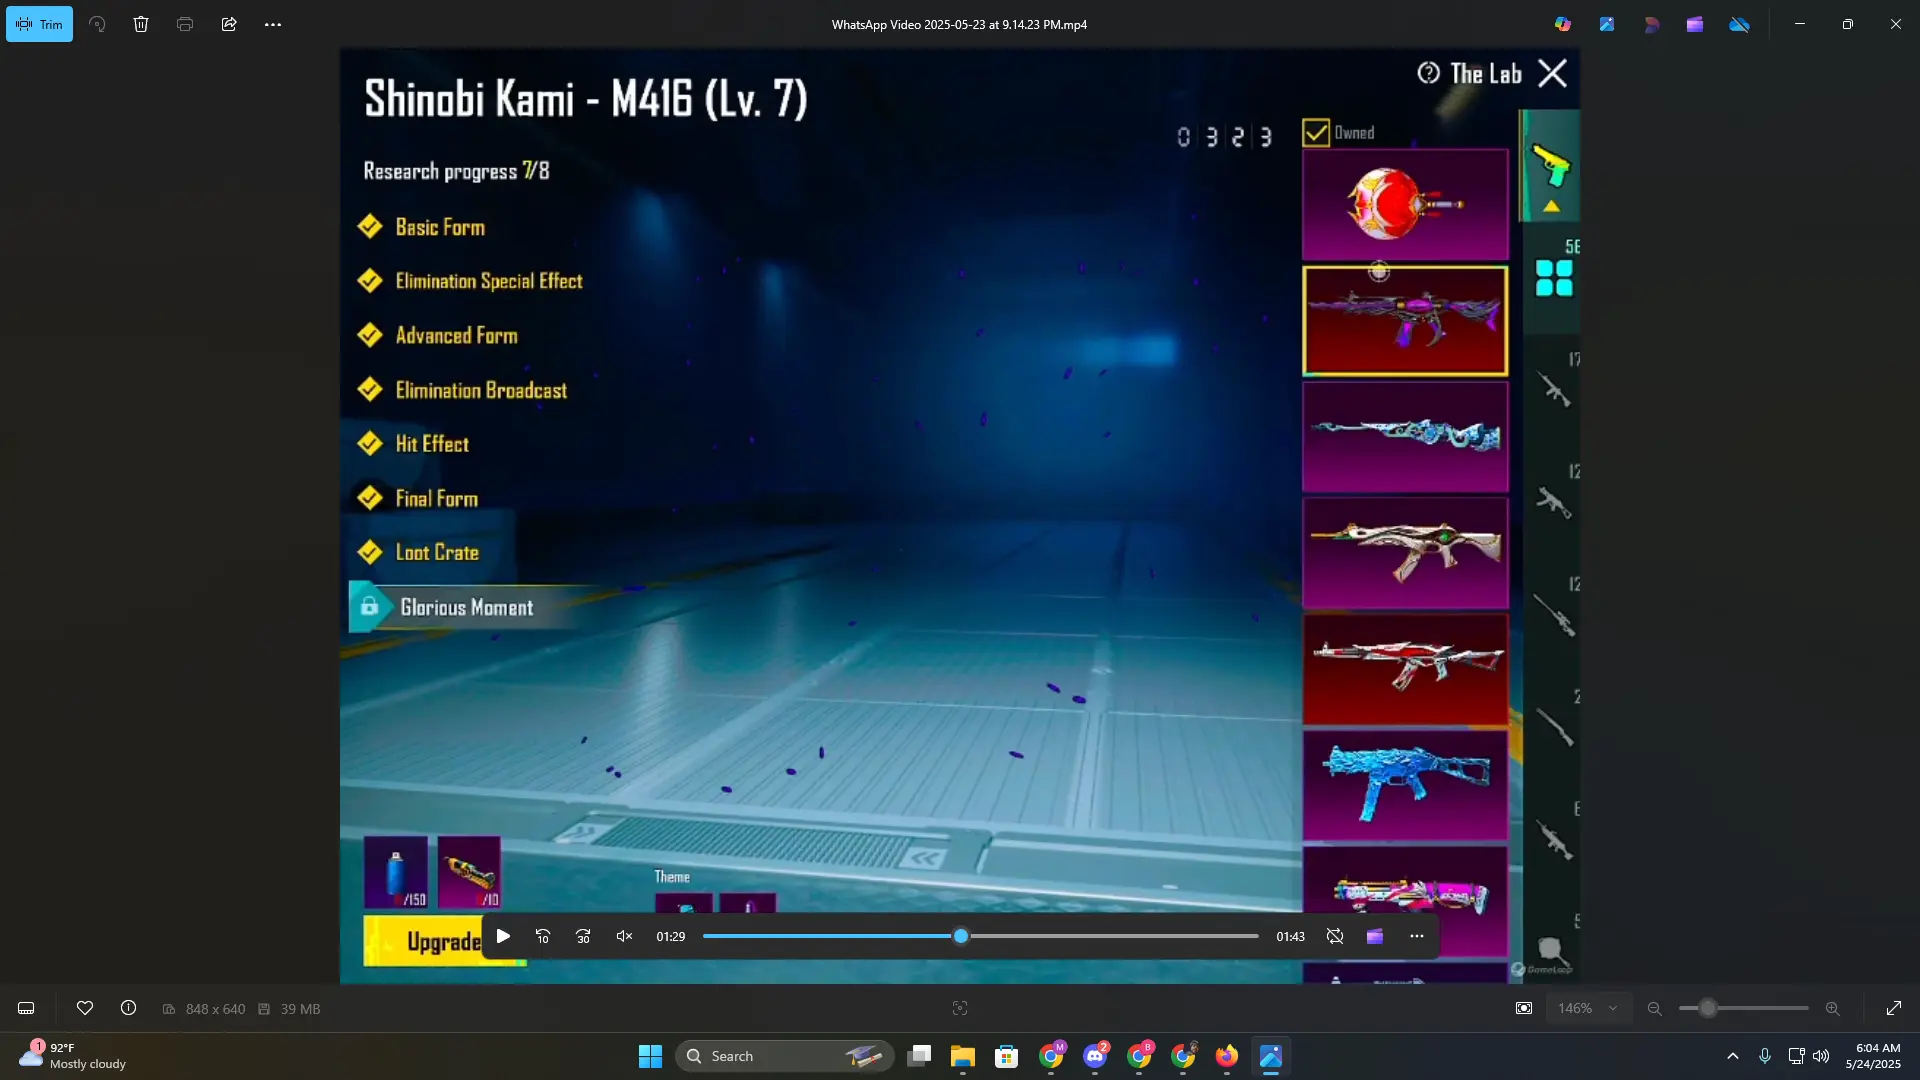Open the Copilot icon in title bar

coord(1563,24)
